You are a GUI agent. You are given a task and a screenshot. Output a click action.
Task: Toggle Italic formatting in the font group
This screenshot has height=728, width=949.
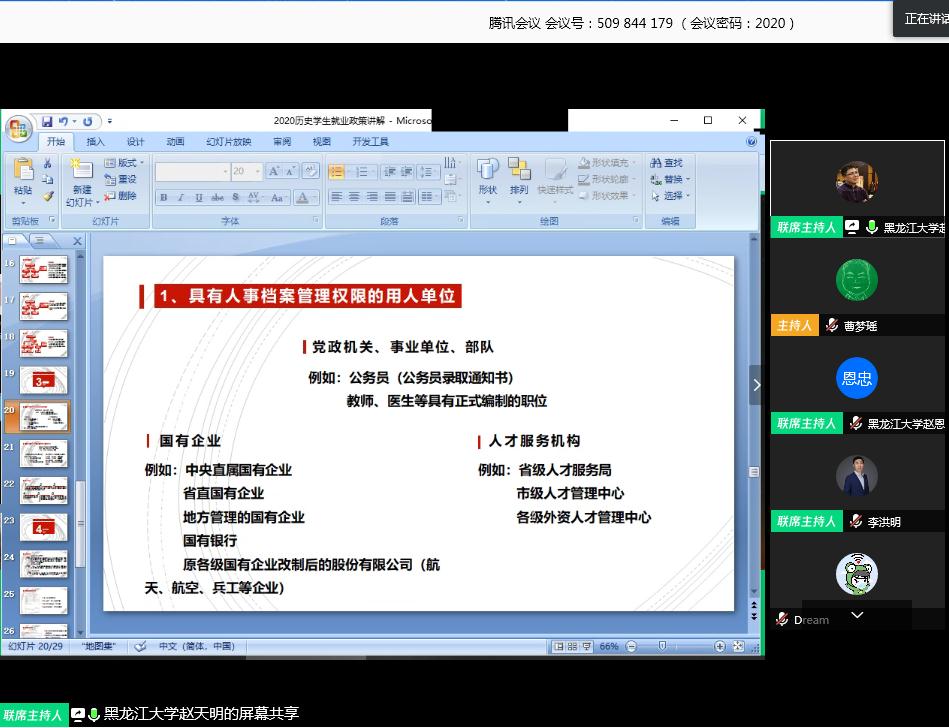179,198
